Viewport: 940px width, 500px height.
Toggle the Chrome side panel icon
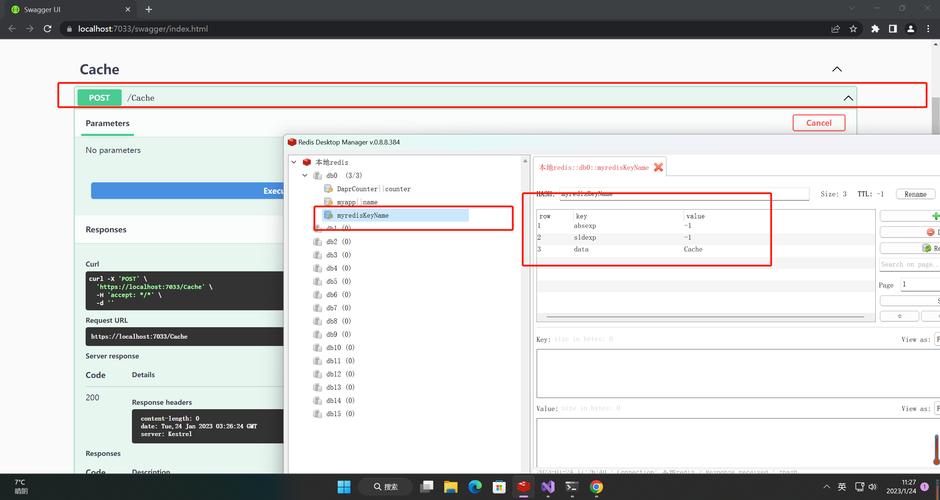[x=893, y=29]
